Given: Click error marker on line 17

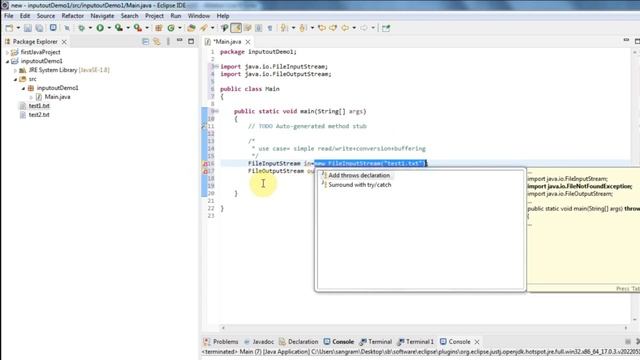Looking at the screenshot, I should click(205, 171).
